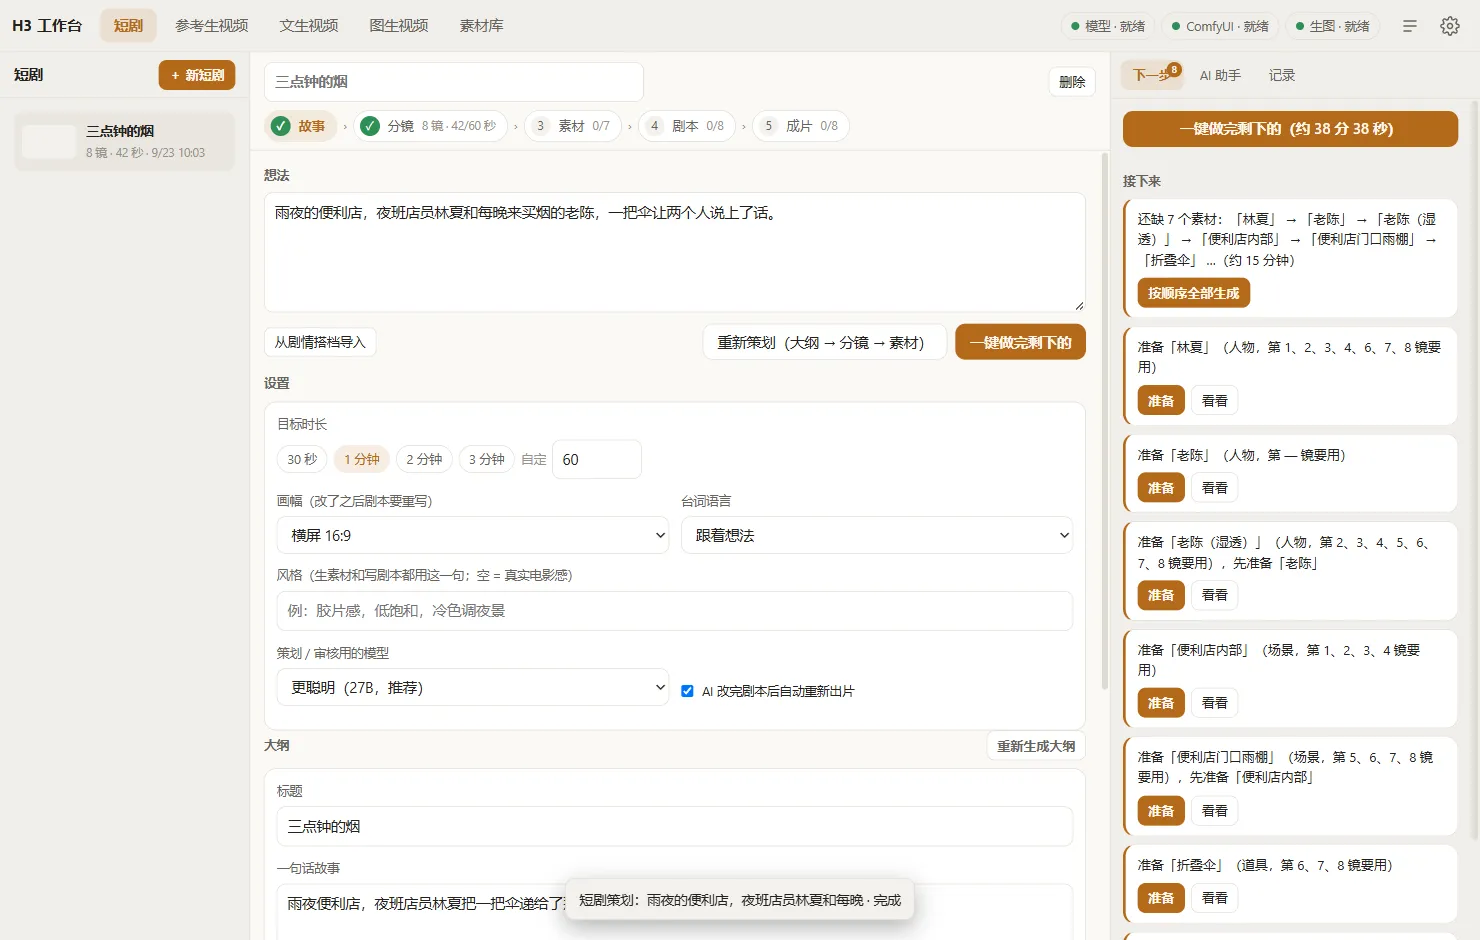Go to step 3 素材
This screenshot has height=940, width=1480.
coord(573,126)
